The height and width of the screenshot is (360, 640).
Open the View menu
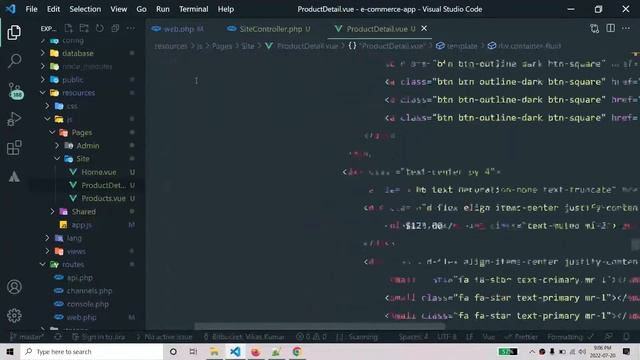119,9
